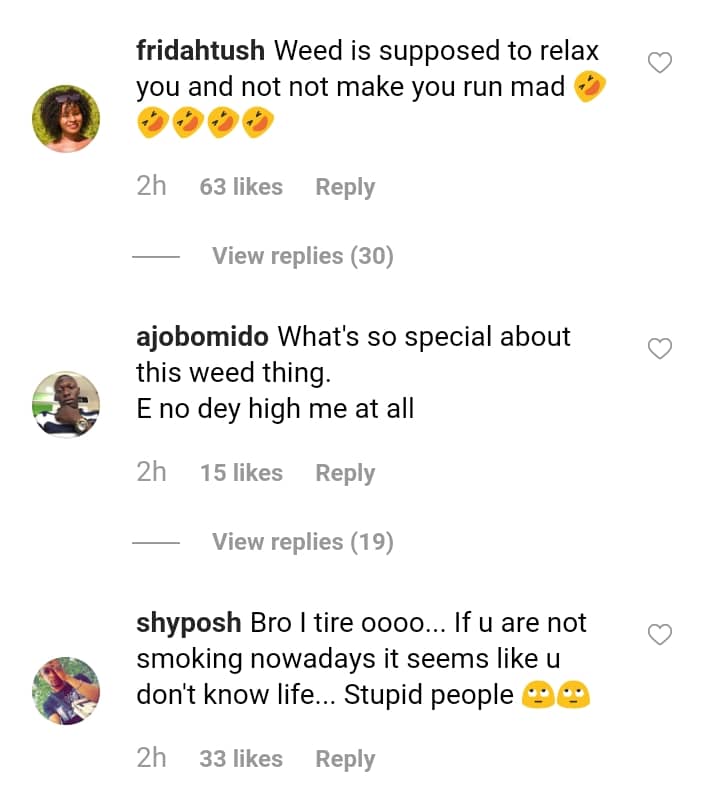This screenshot has width=712, height=789.
Task: Open shyposh's profile picture
Action: click(x=67, y=690)
